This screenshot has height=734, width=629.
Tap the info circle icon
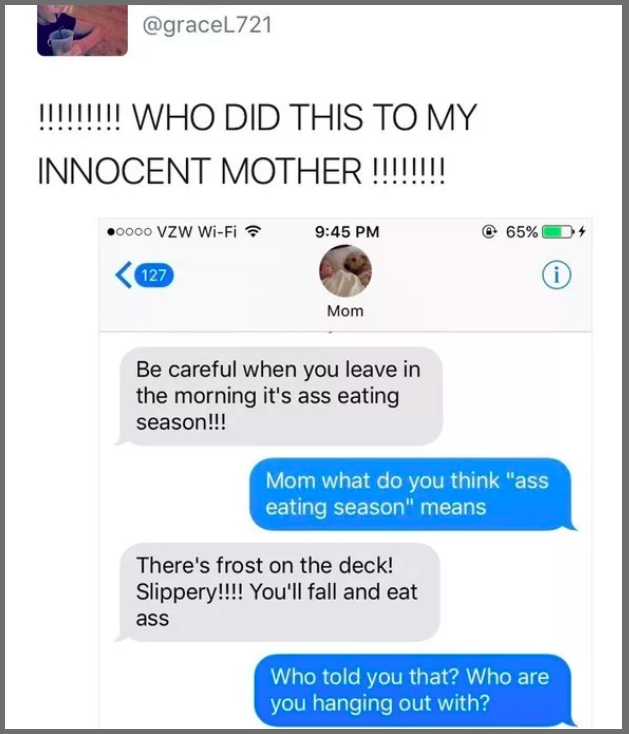(556, 275)
